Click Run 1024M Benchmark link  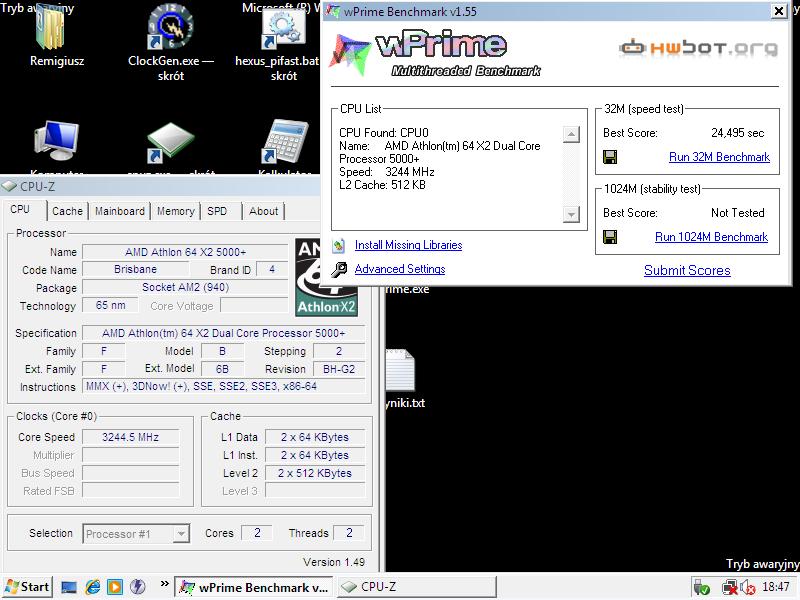(x=711, y=237)
